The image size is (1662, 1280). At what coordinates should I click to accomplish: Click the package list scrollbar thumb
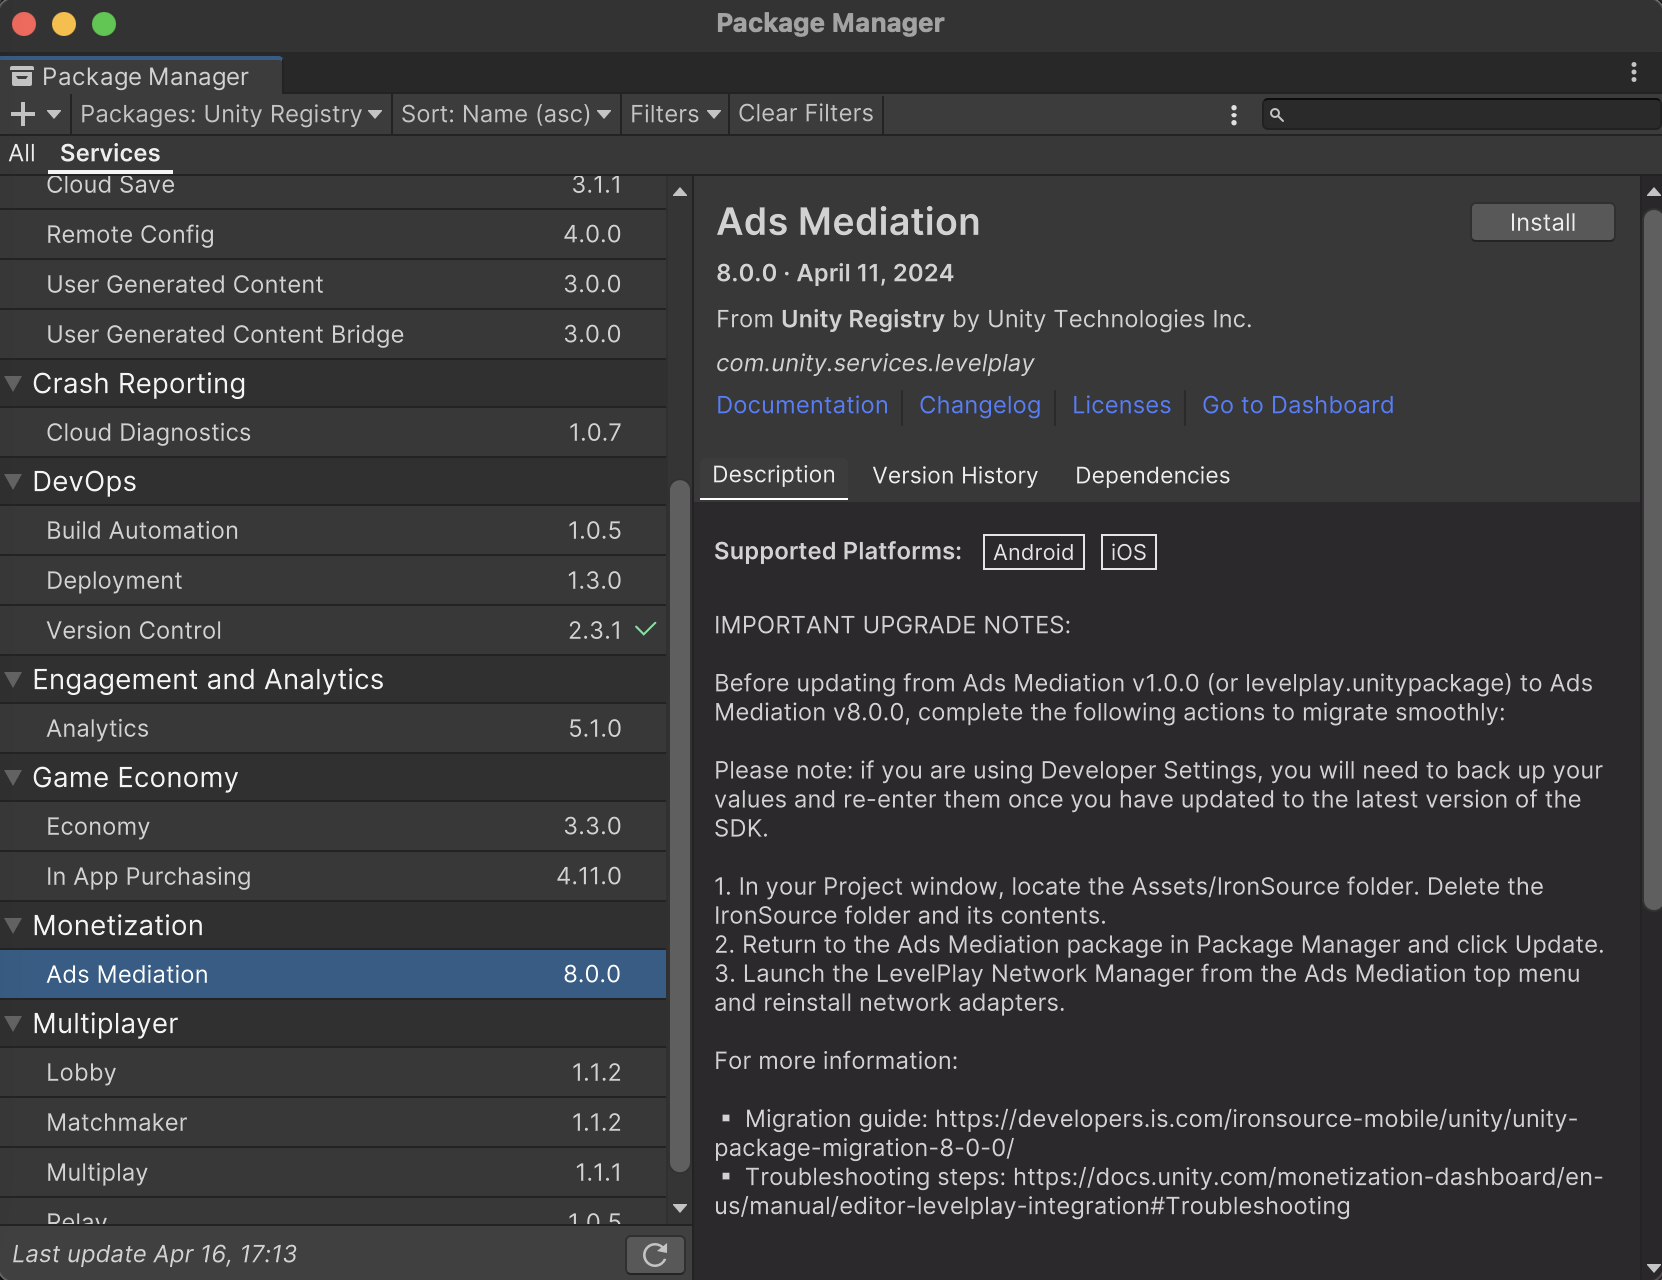pyautogui.click(x=680, y=825)
